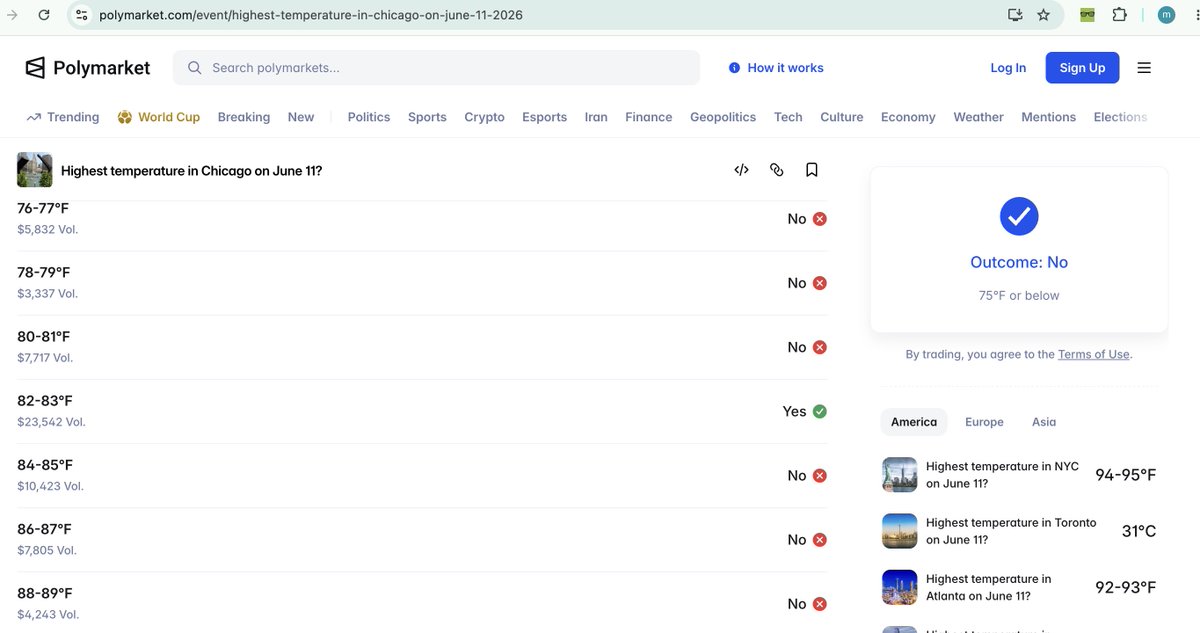
Task: Click the Outcome: No heading
Action: pyautogui.click(x=1019, y=262)
